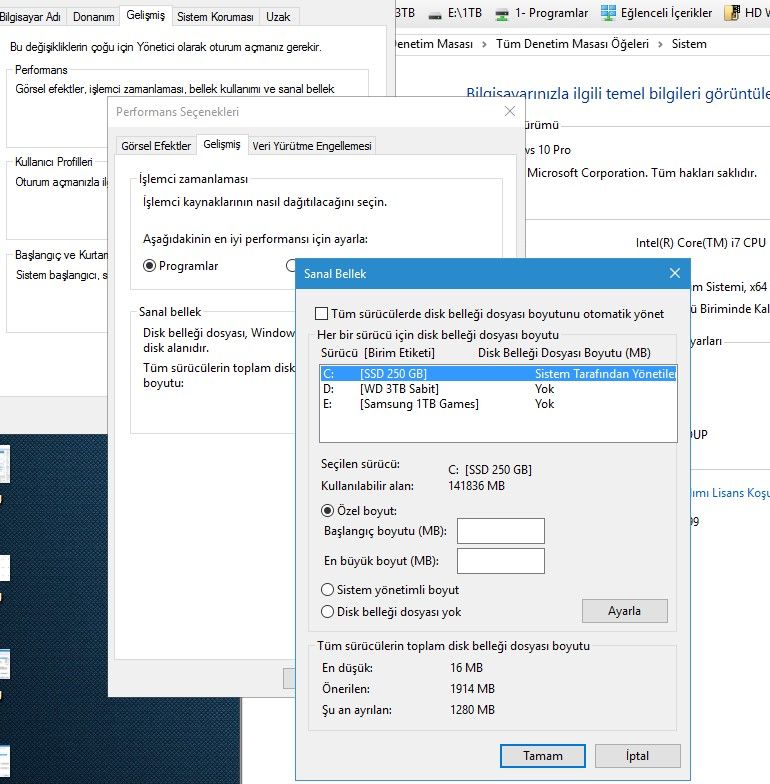Open the HD shortcut icon in links bar
This screenshot has width=770, height=784.
(732, 12)
